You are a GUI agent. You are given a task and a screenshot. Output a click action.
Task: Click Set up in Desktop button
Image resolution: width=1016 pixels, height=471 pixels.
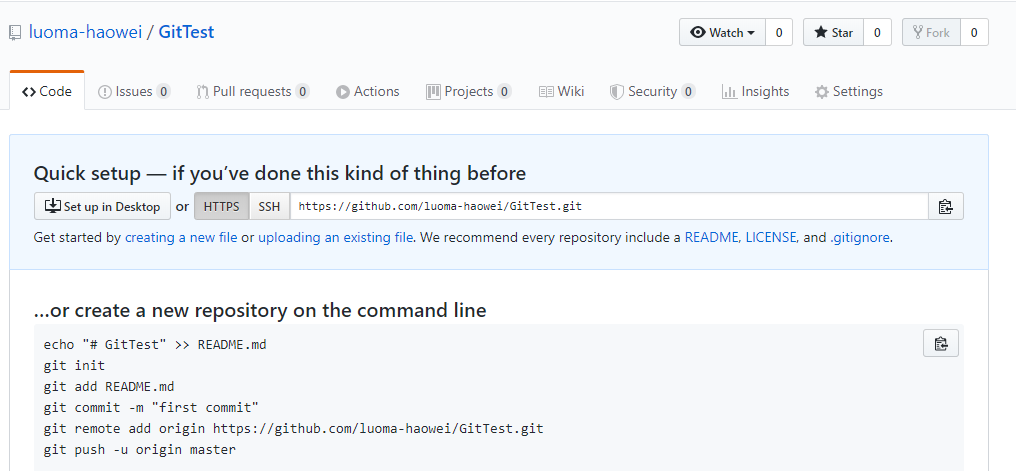102,207
